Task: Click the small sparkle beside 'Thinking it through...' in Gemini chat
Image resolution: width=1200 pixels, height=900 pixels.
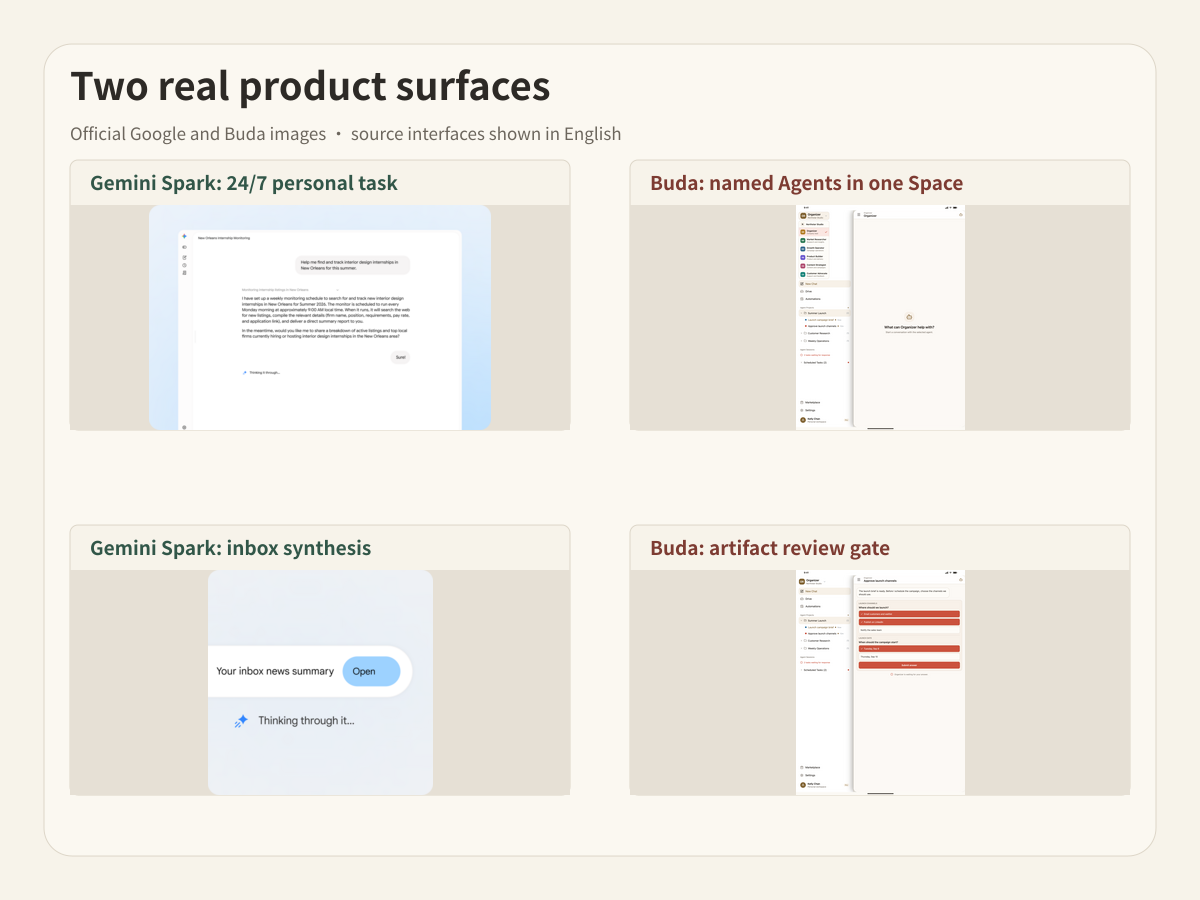Action: (244, 373)
